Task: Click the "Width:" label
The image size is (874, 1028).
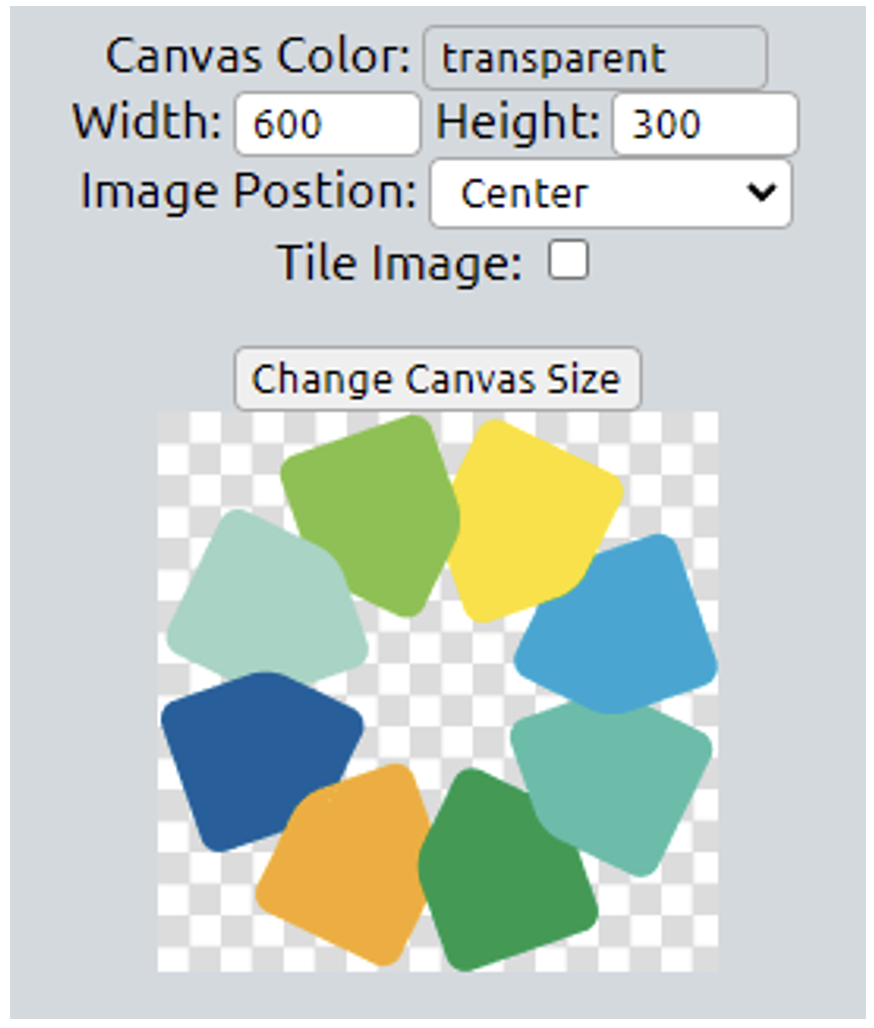Action: point(147,123)
